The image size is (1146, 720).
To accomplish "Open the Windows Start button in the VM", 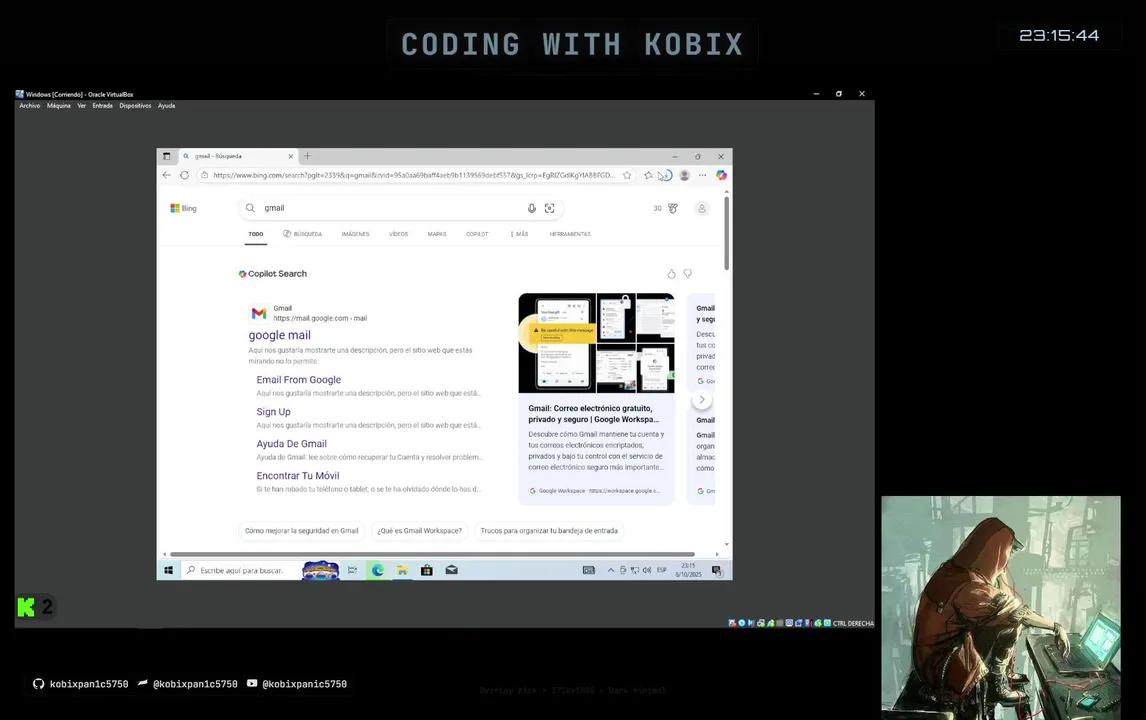I will click(168, 570).
